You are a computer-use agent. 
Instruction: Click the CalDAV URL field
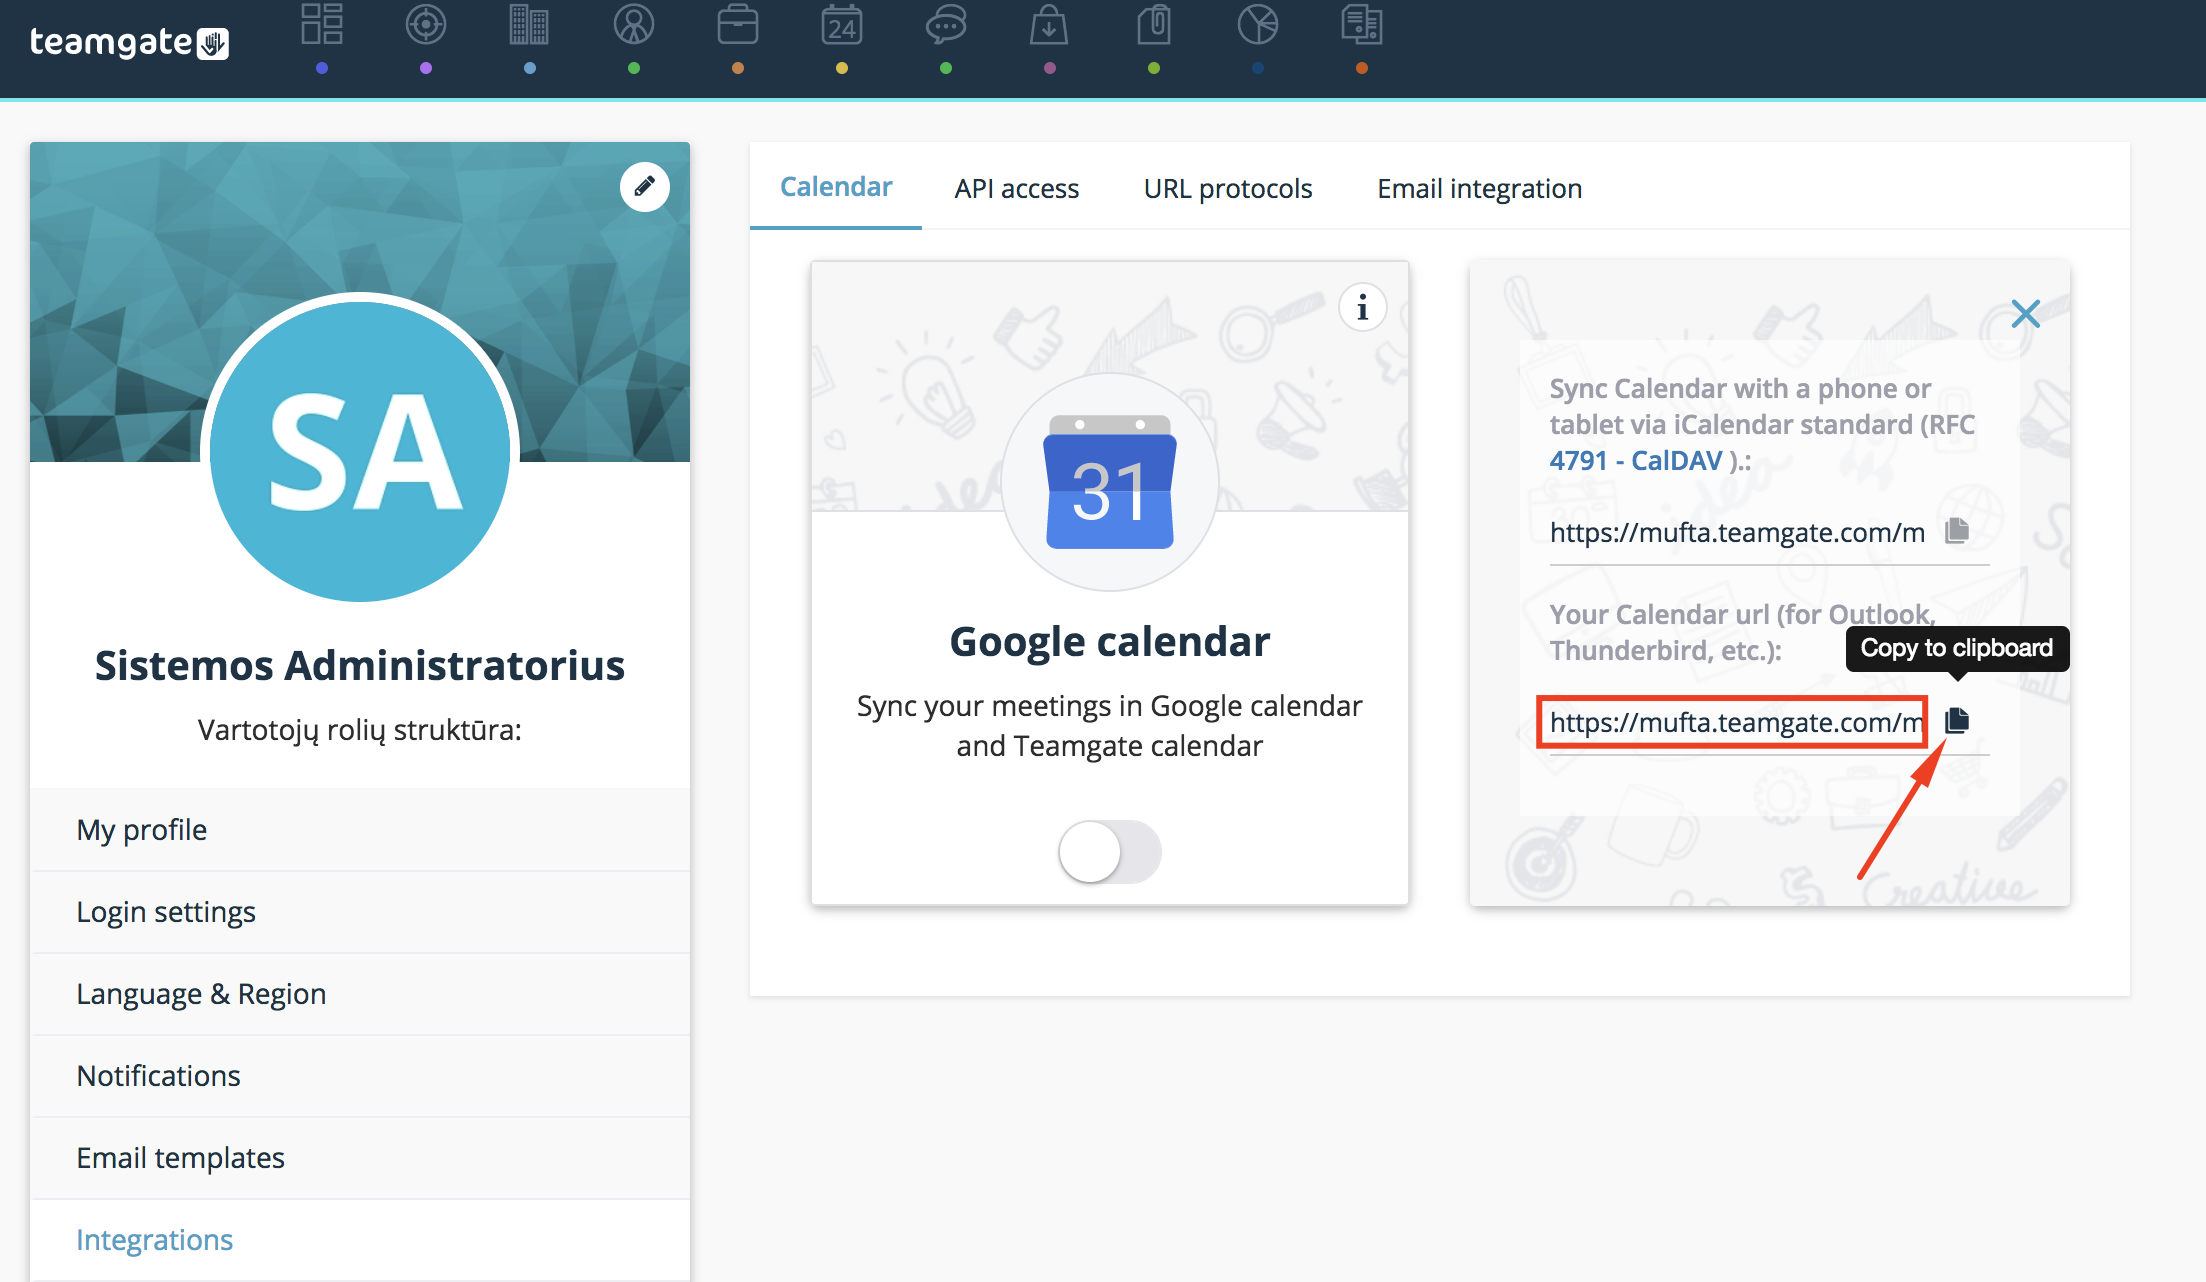click(x=1738, y=532)
